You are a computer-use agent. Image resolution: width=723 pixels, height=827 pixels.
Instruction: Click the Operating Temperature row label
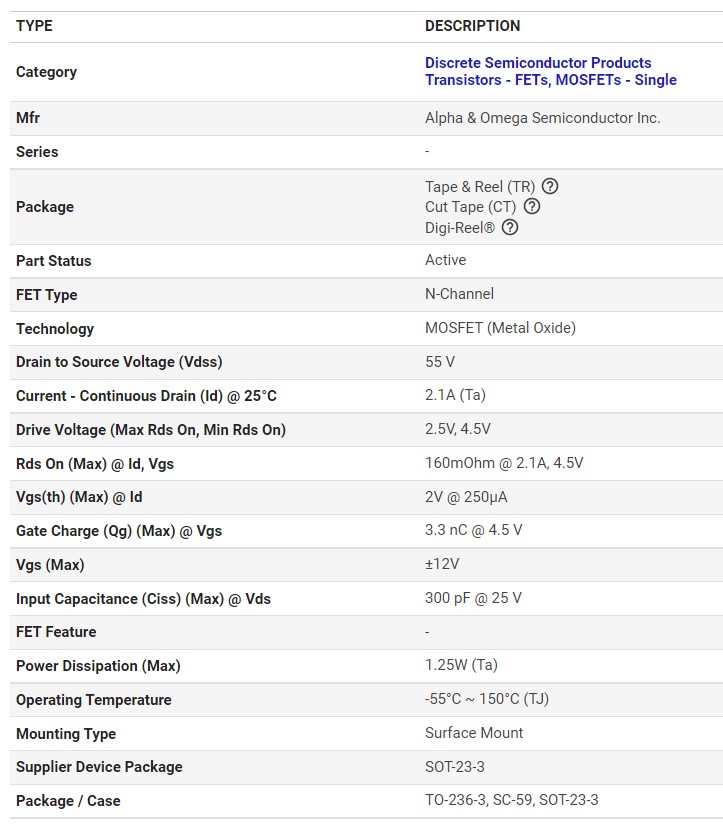(94, 700)
